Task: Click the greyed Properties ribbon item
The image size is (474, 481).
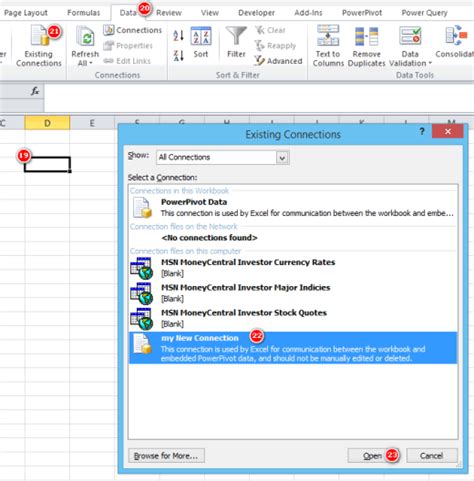Action: click(128, 46)
